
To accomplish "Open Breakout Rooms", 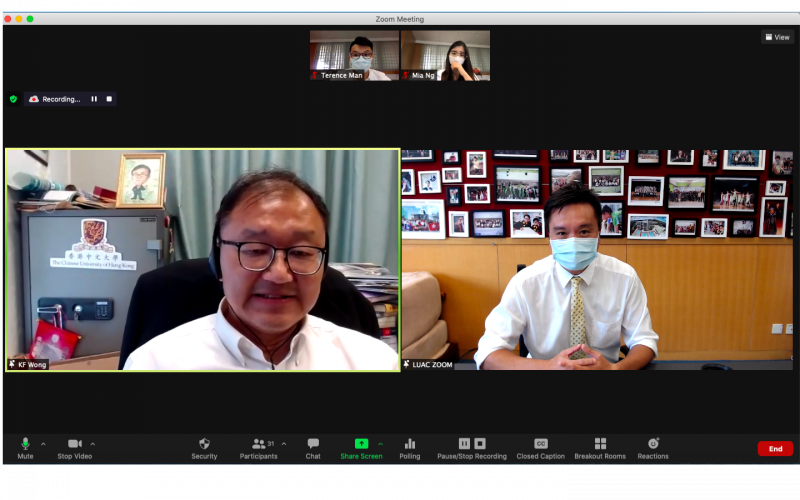I will [x=600, y=448].
